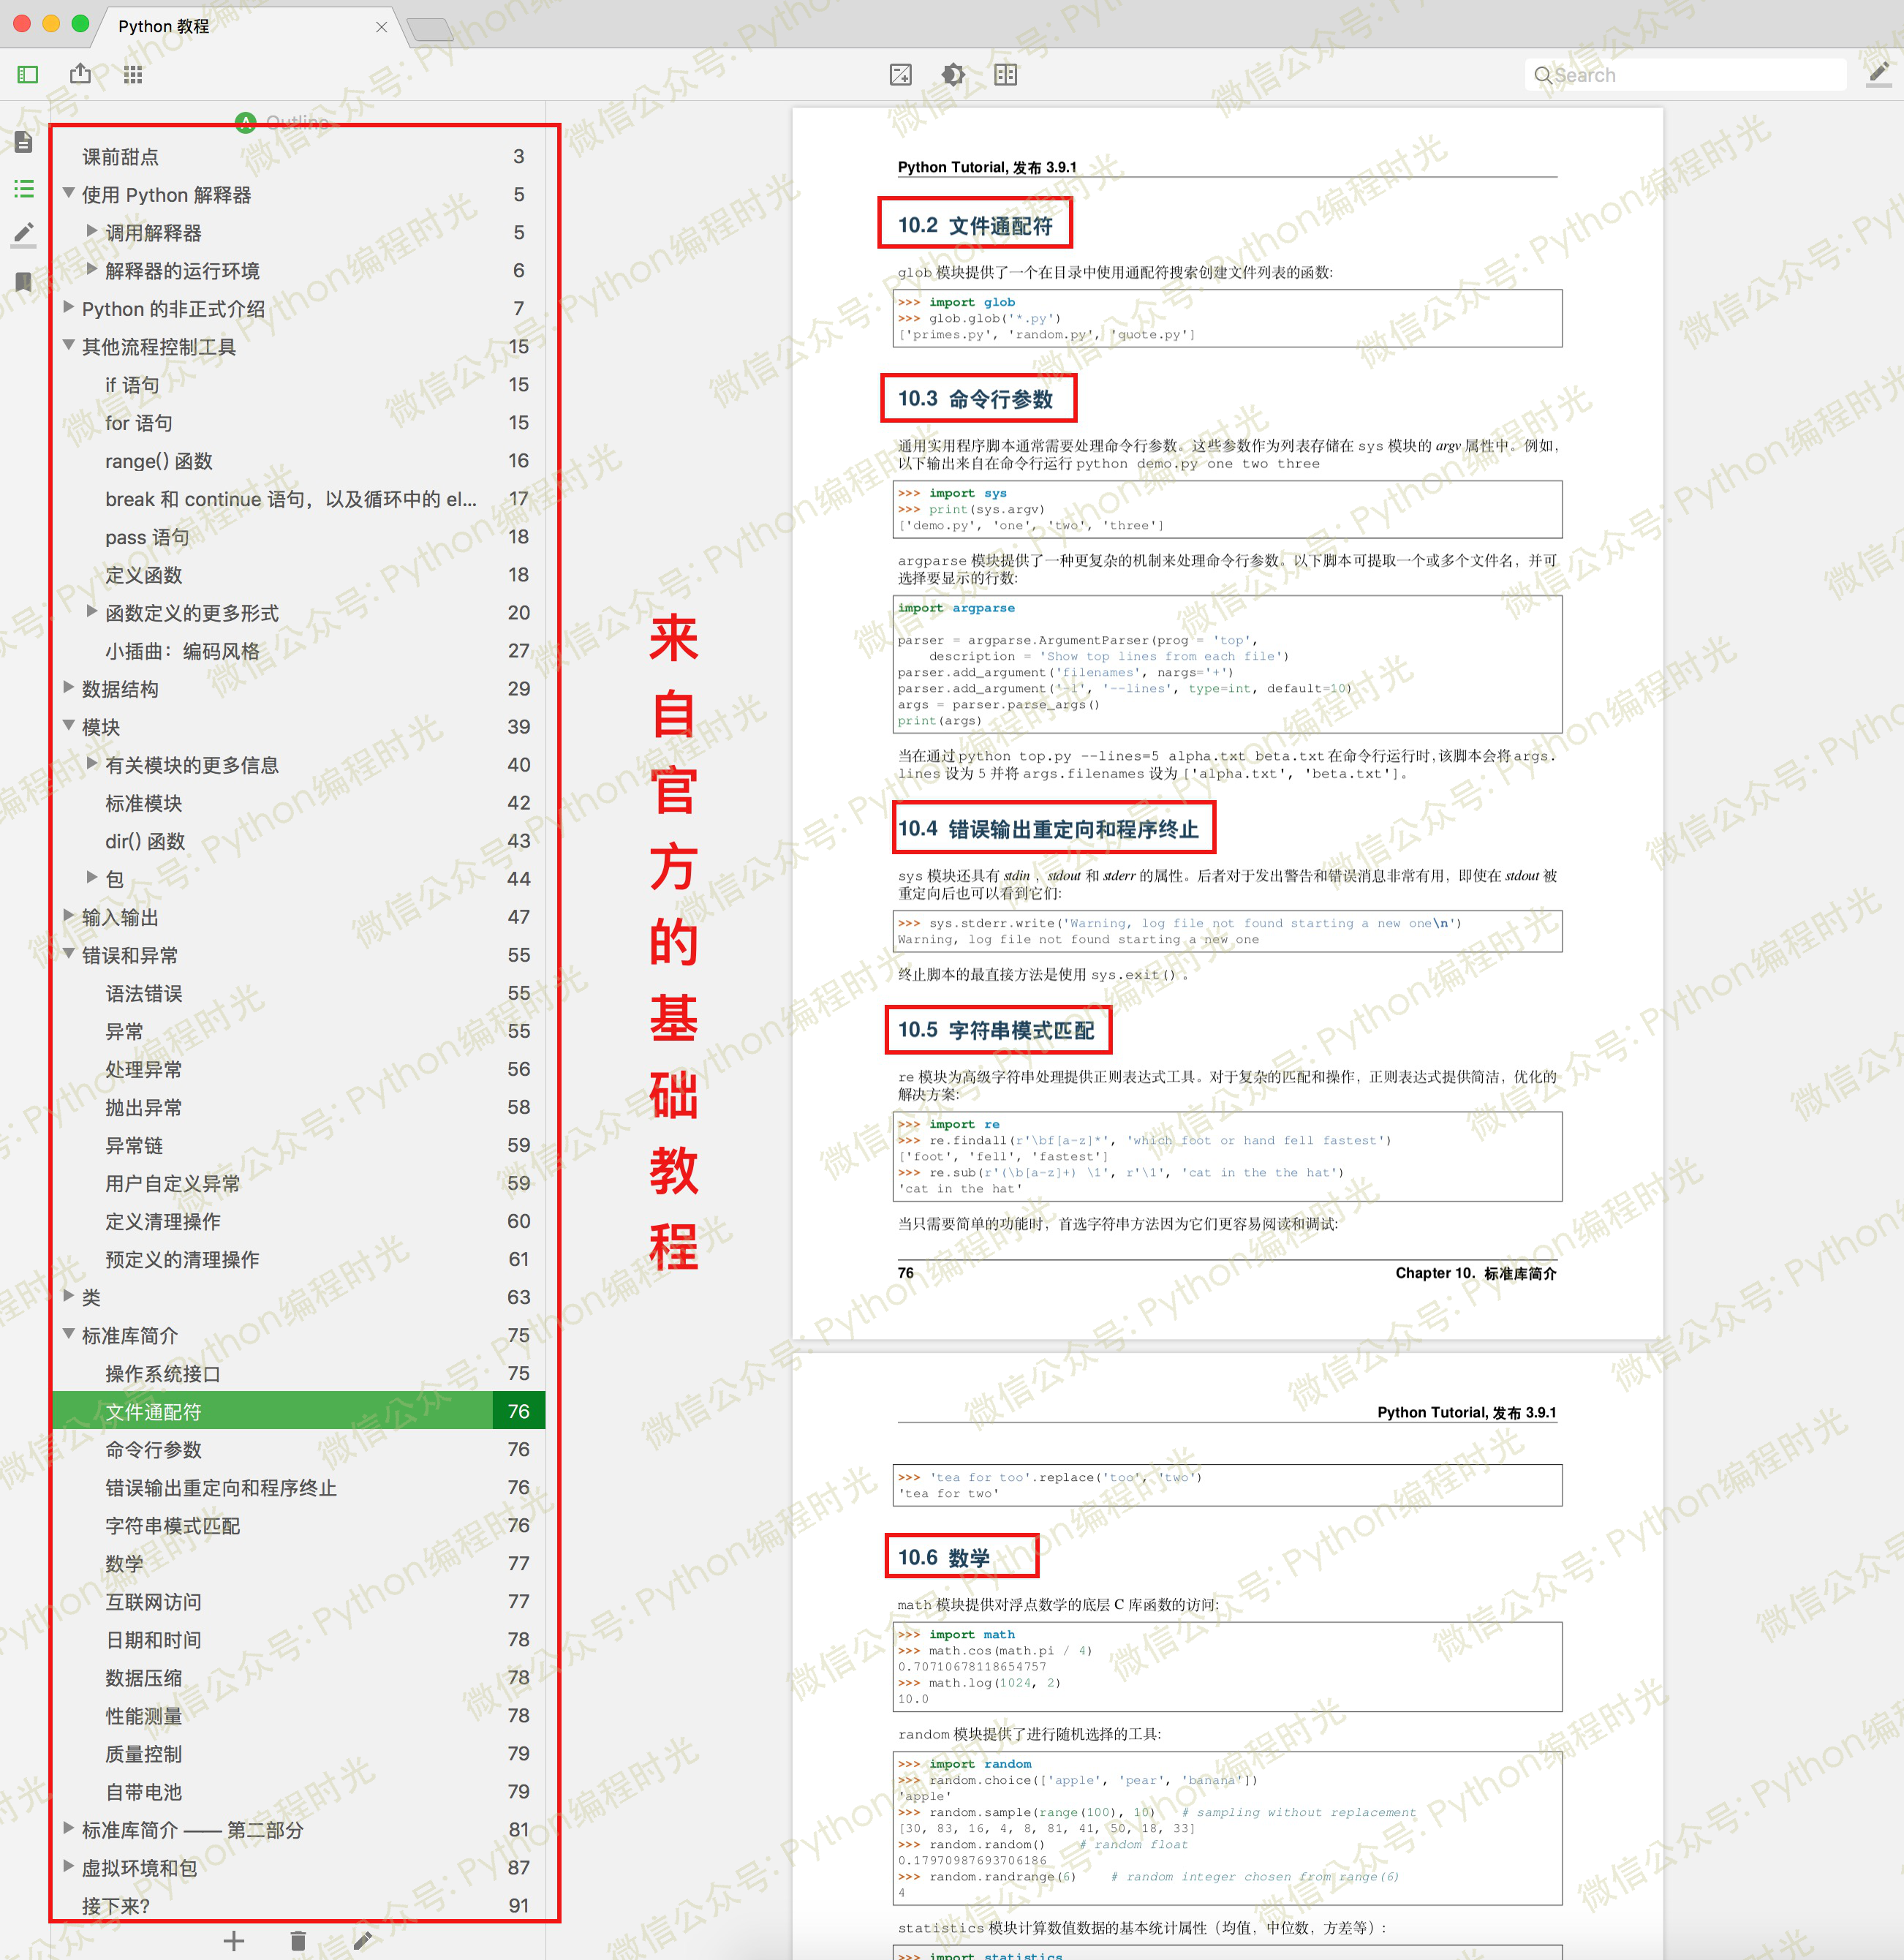The width and height of the screenshot is (1904, 1960).
Task: Select highlighted 文件通配符 outline entry
Action: pos(299,1411)
